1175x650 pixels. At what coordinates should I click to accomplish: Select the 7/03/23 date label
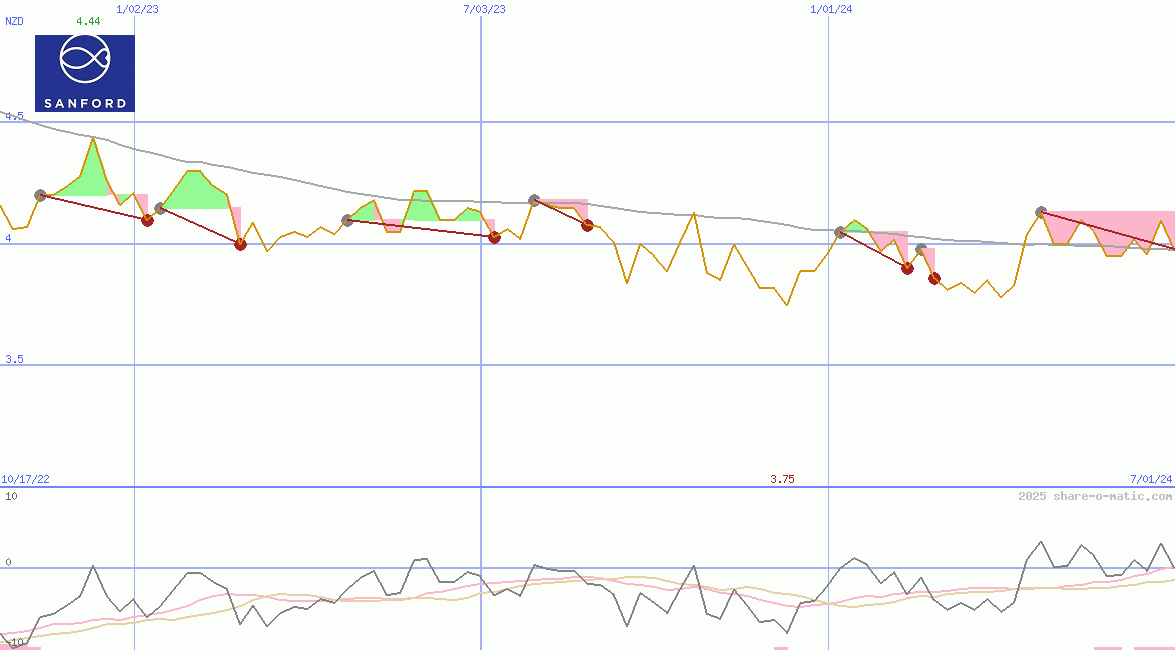[484, 9]
